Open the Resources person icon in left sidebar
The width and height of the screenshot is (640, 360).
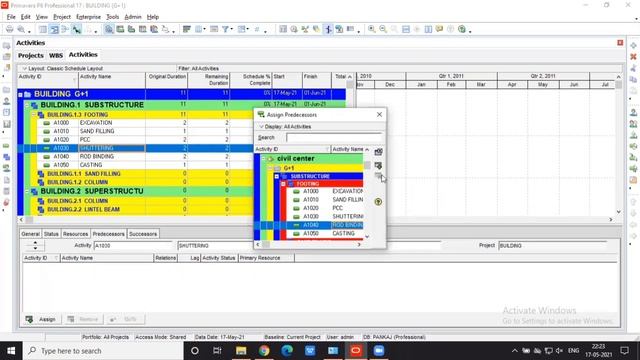[7, 101]
